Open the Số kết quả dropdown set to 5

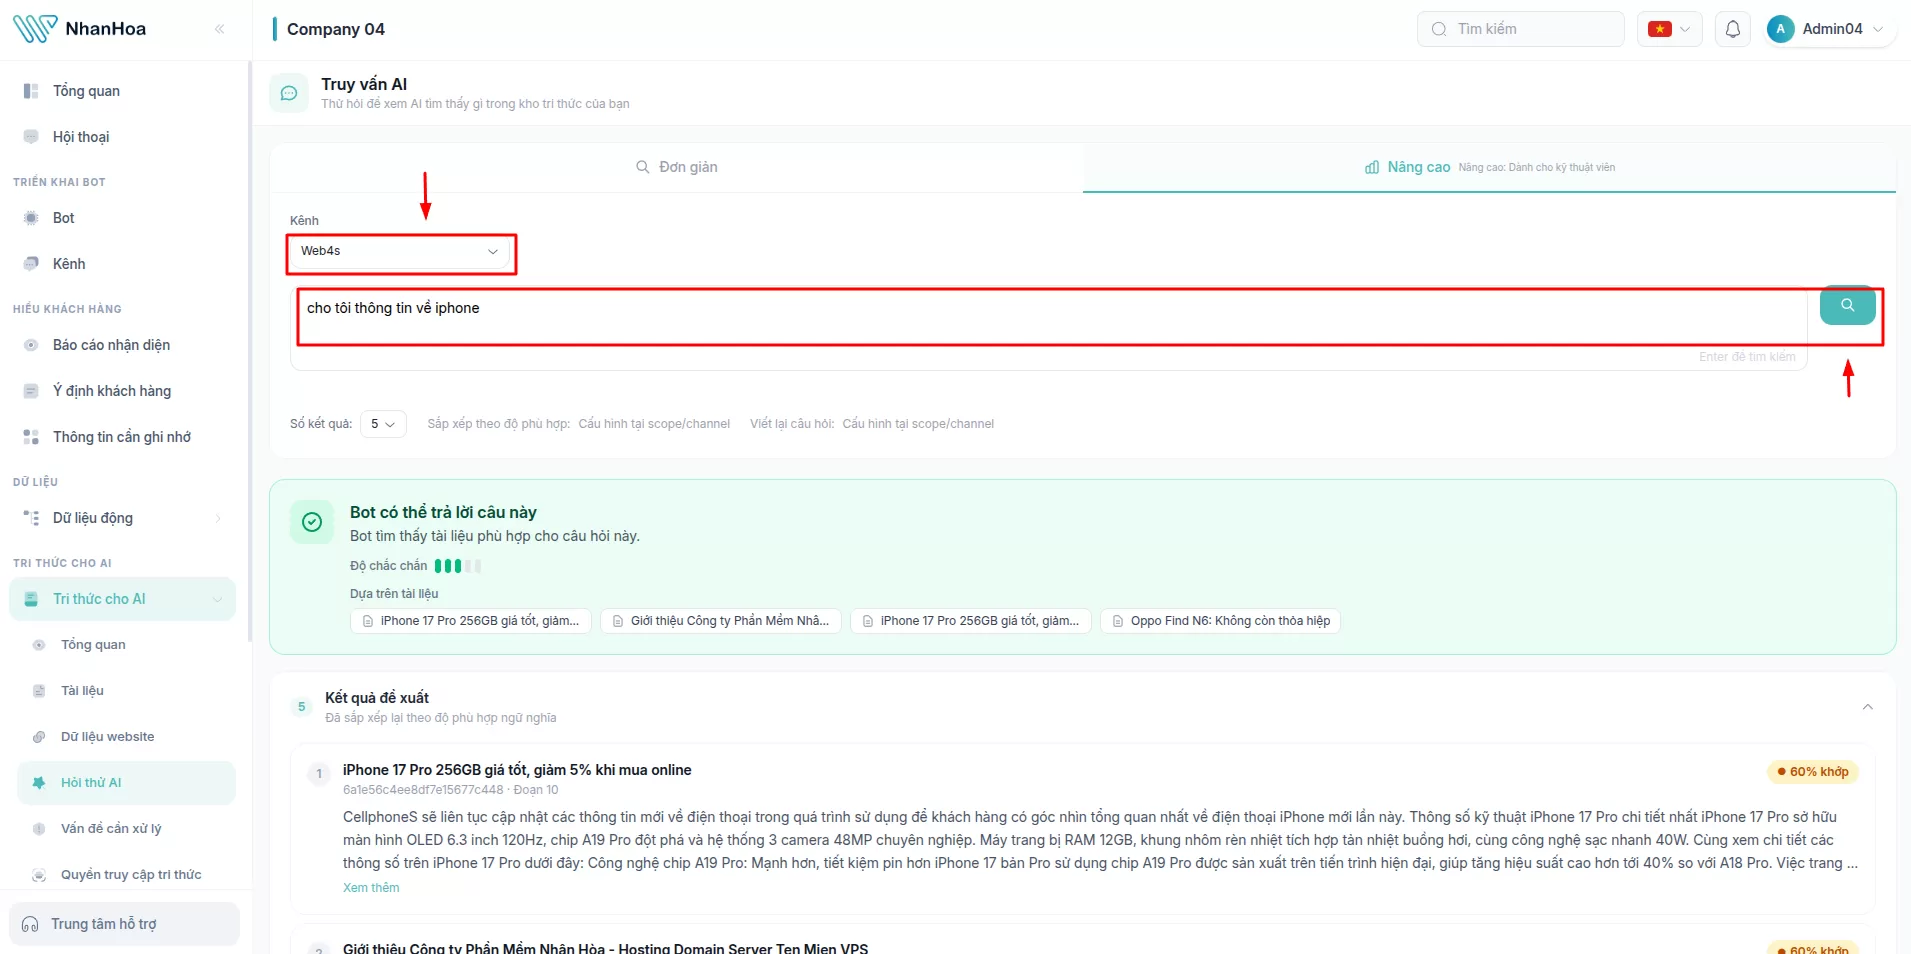pos(383,424)
